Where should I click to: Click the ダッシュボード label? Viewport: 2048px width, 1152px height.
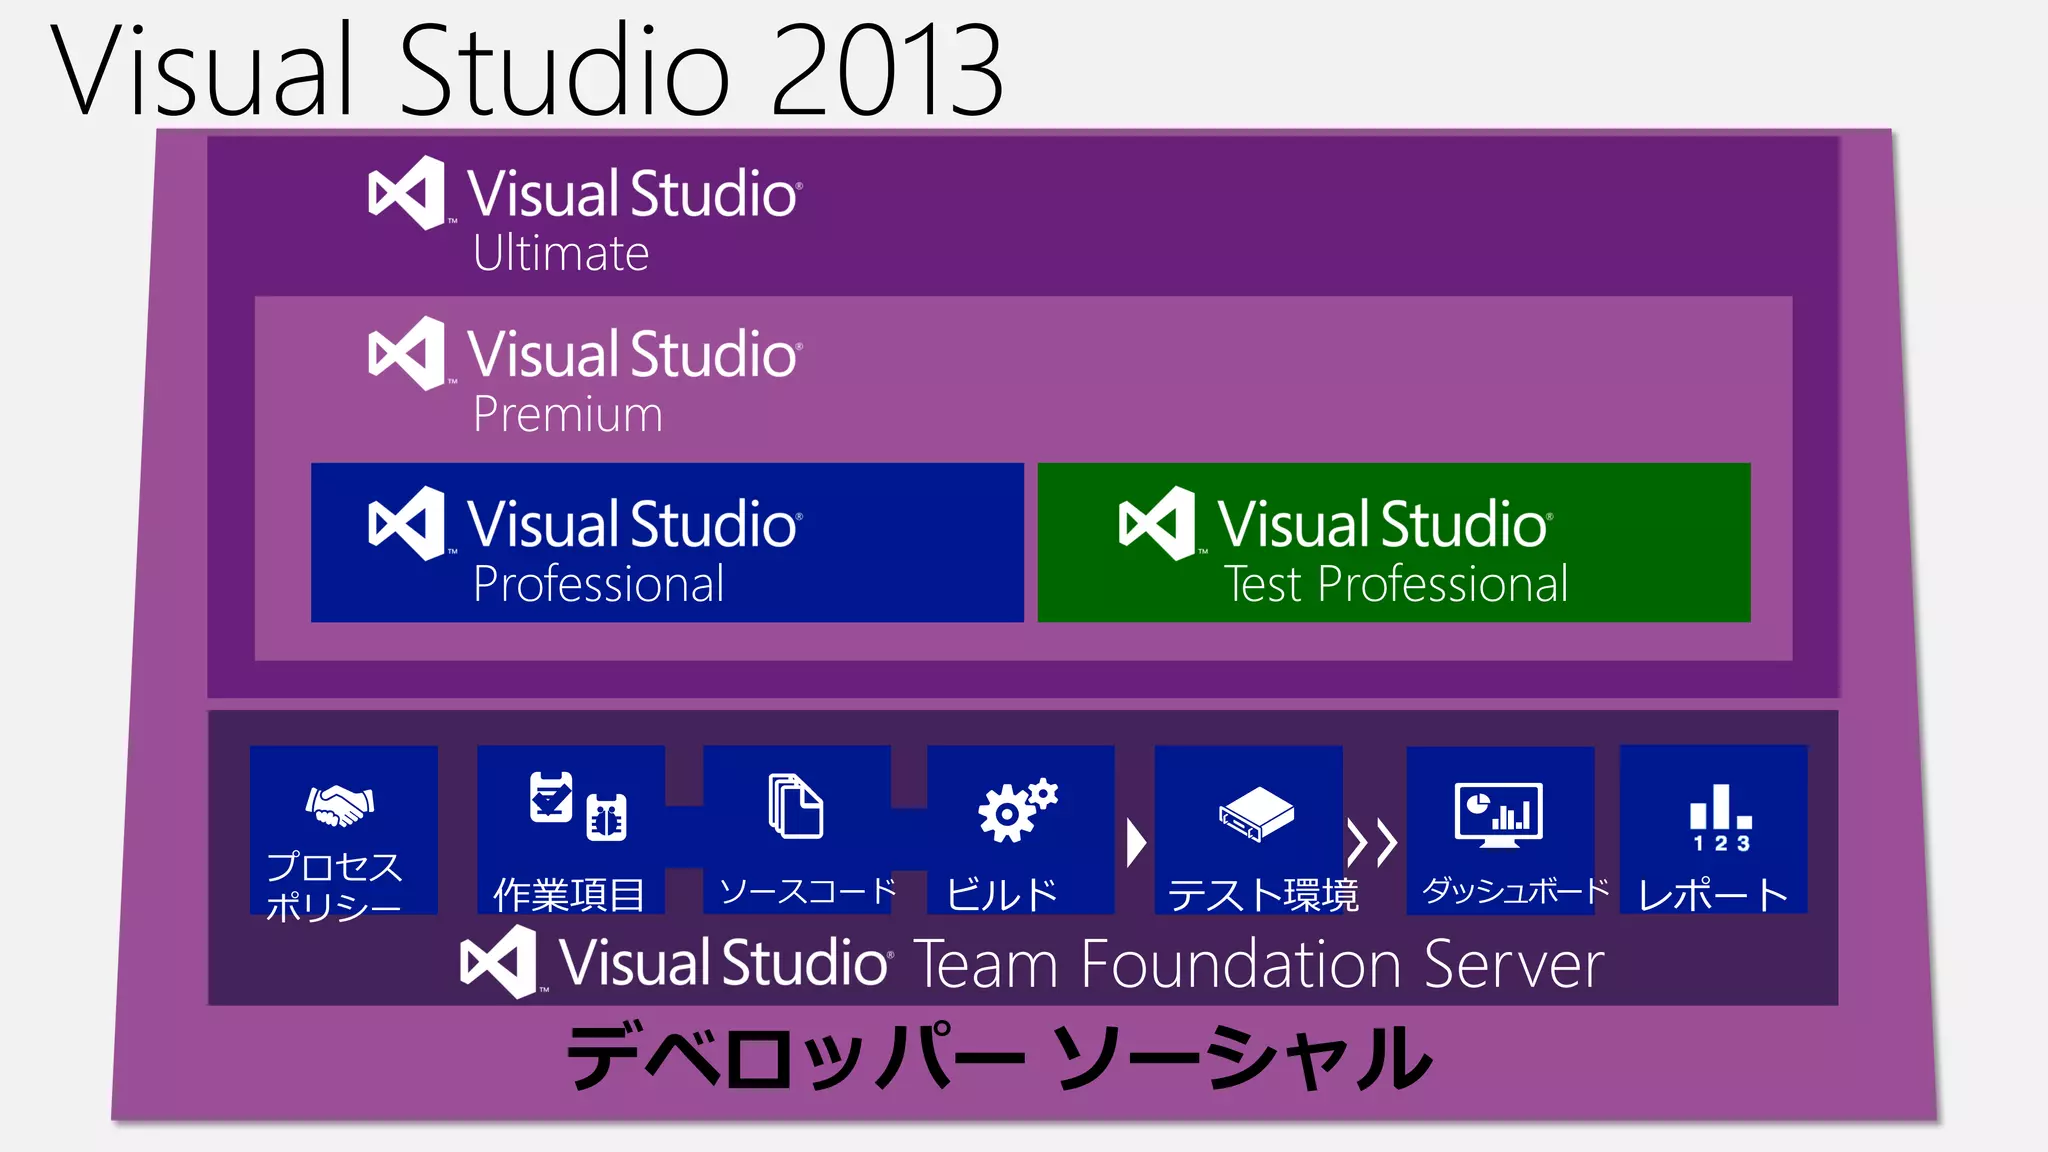[1516, 889]
